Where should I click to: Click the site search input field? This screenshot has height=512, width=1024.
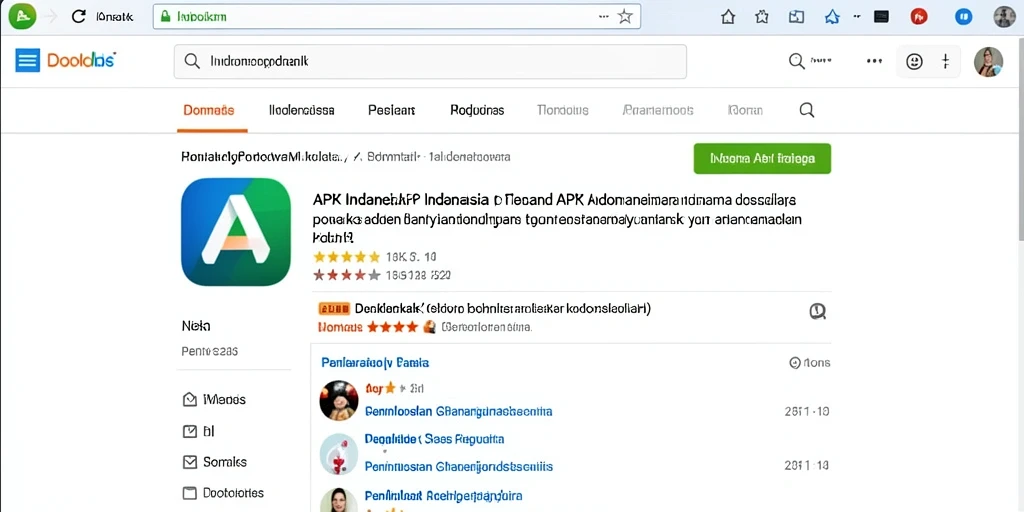[430, 61]
